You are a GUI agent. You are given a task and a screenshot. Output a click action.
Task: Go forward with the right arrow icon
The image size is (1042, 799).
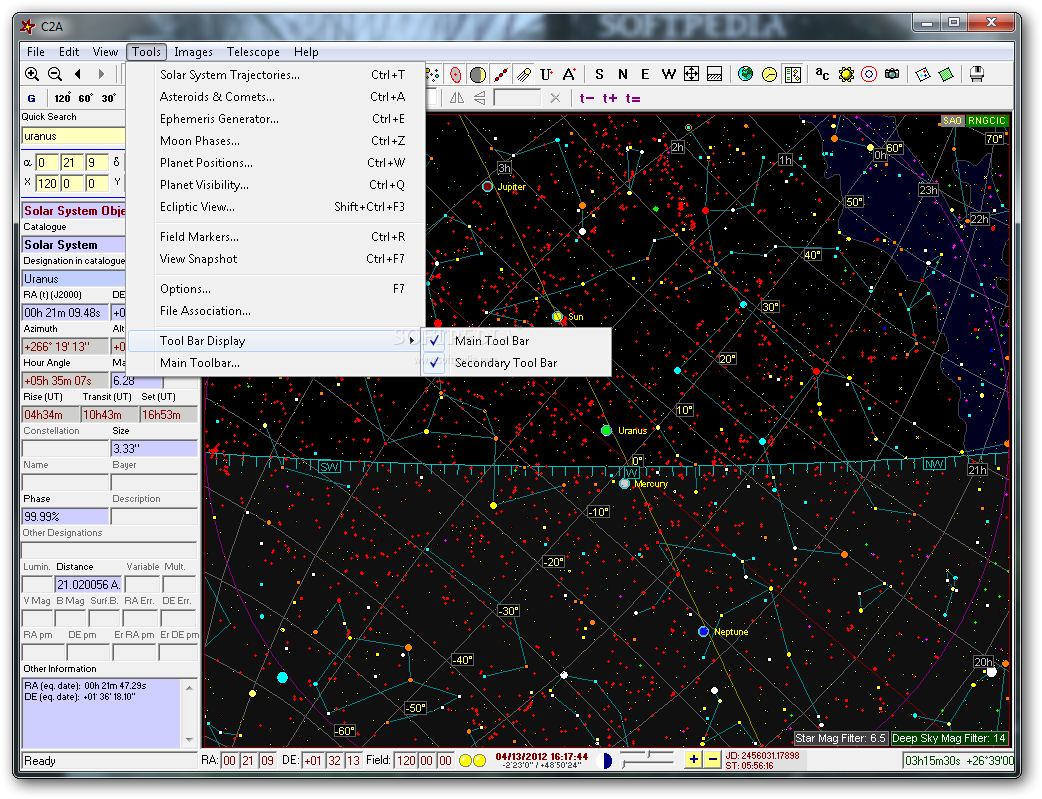(x=101, y=74)
